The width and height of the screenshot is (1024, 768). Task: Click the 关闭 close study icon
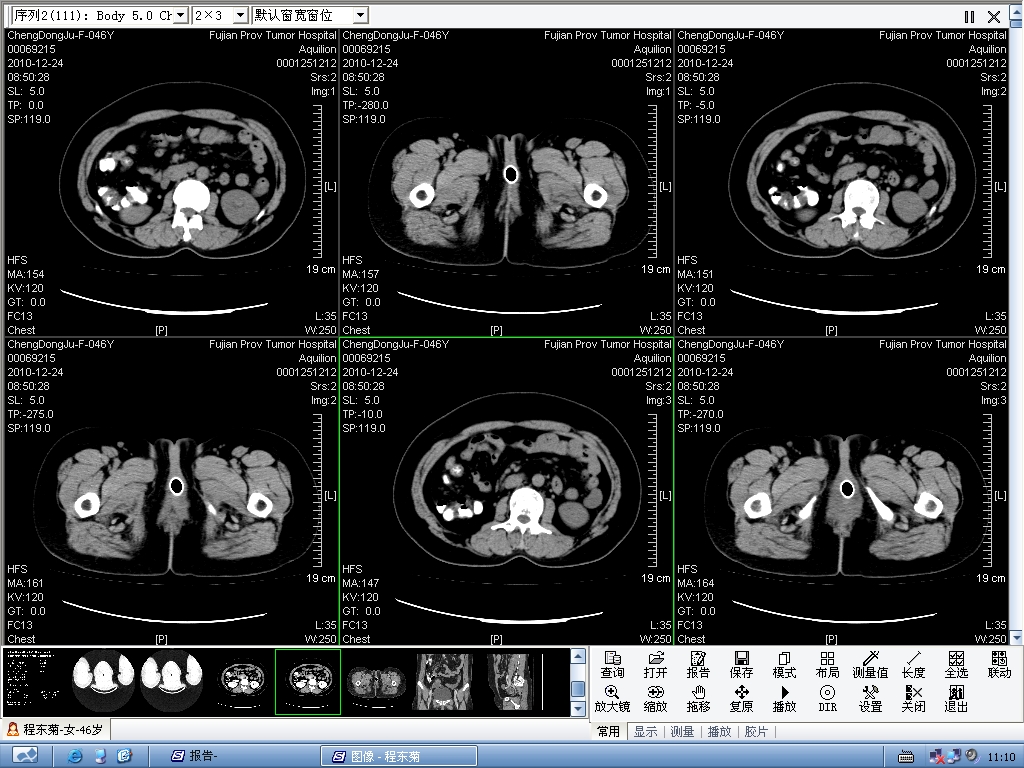[x=914, y=699]
